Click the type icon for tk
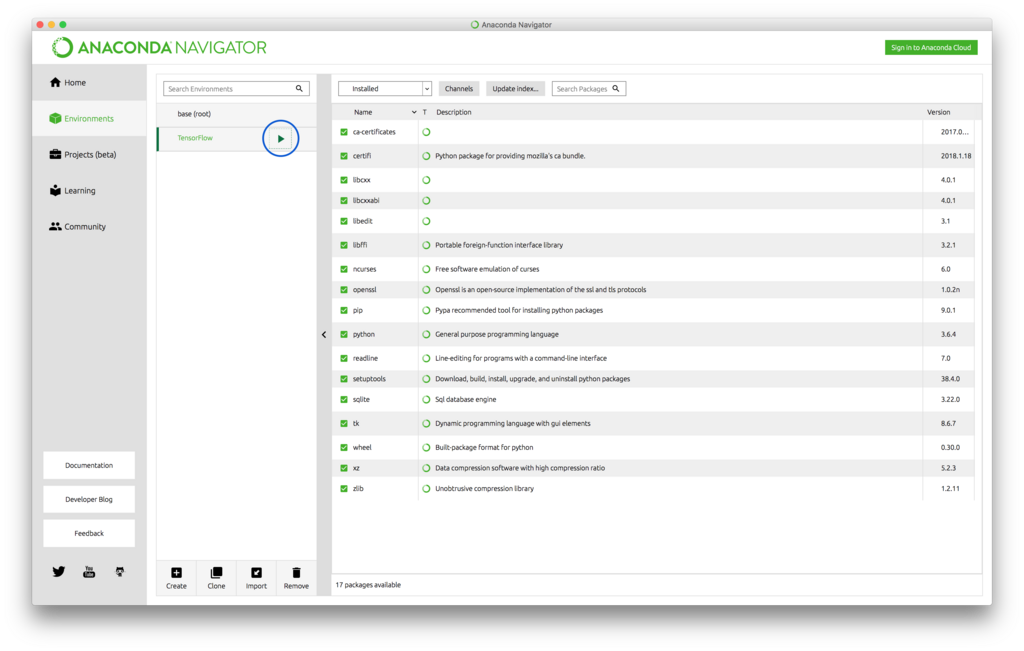This screenshot has height=651, width=1024. pyautogui.click(x=426, y=424)
